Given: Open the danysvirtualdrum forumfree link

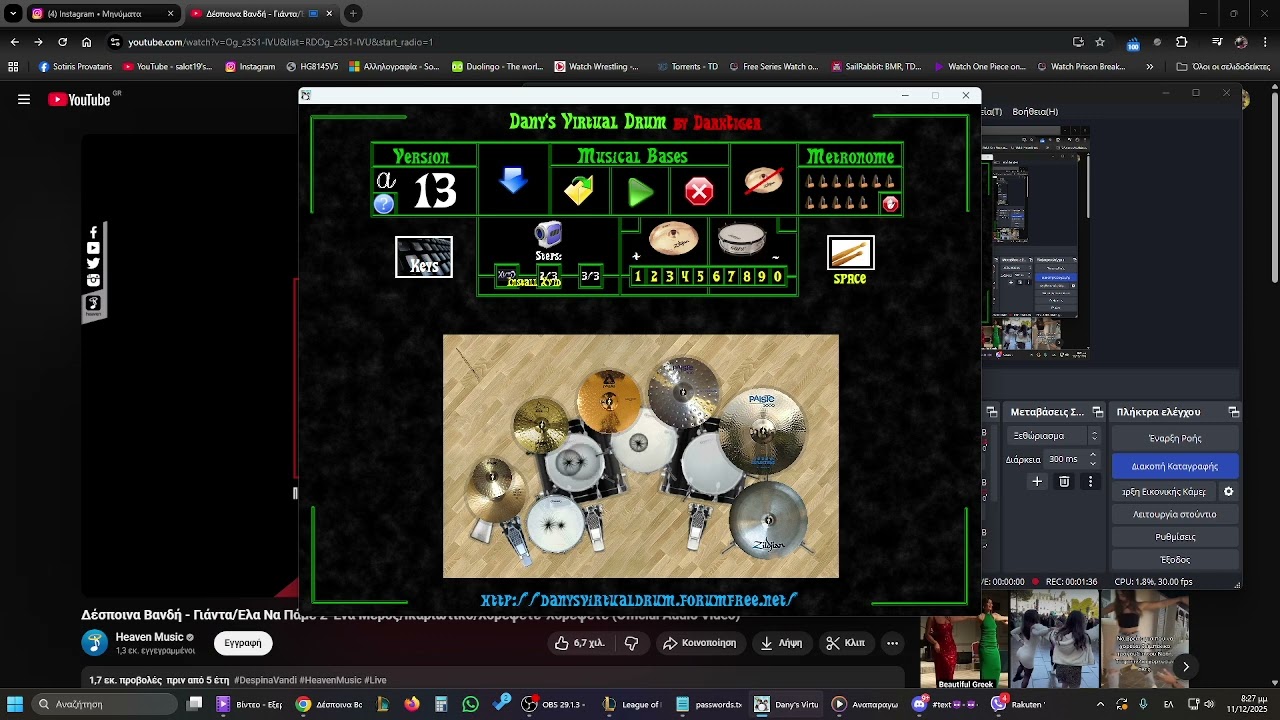Looking at the screenshot, I should coord(639,600).
